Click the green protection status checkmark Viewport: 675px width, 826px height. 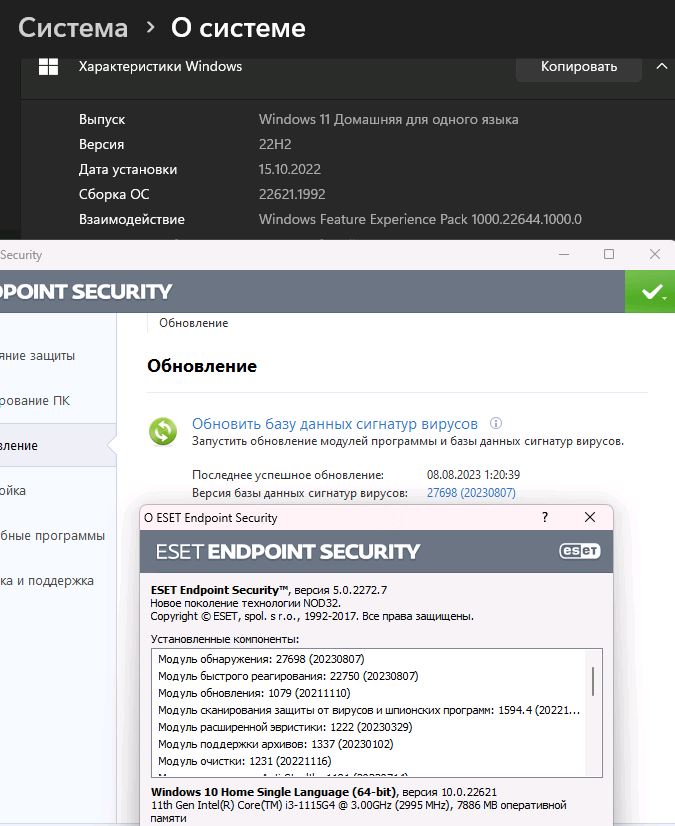650,291
